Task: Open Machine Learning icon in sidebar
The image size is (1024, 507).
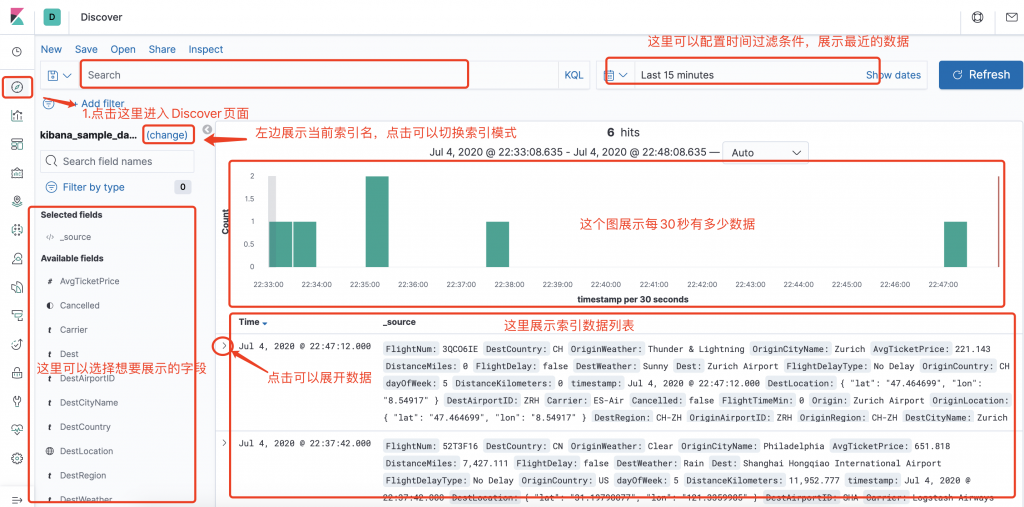Action: pyautogui.click(x=17, y=229)
